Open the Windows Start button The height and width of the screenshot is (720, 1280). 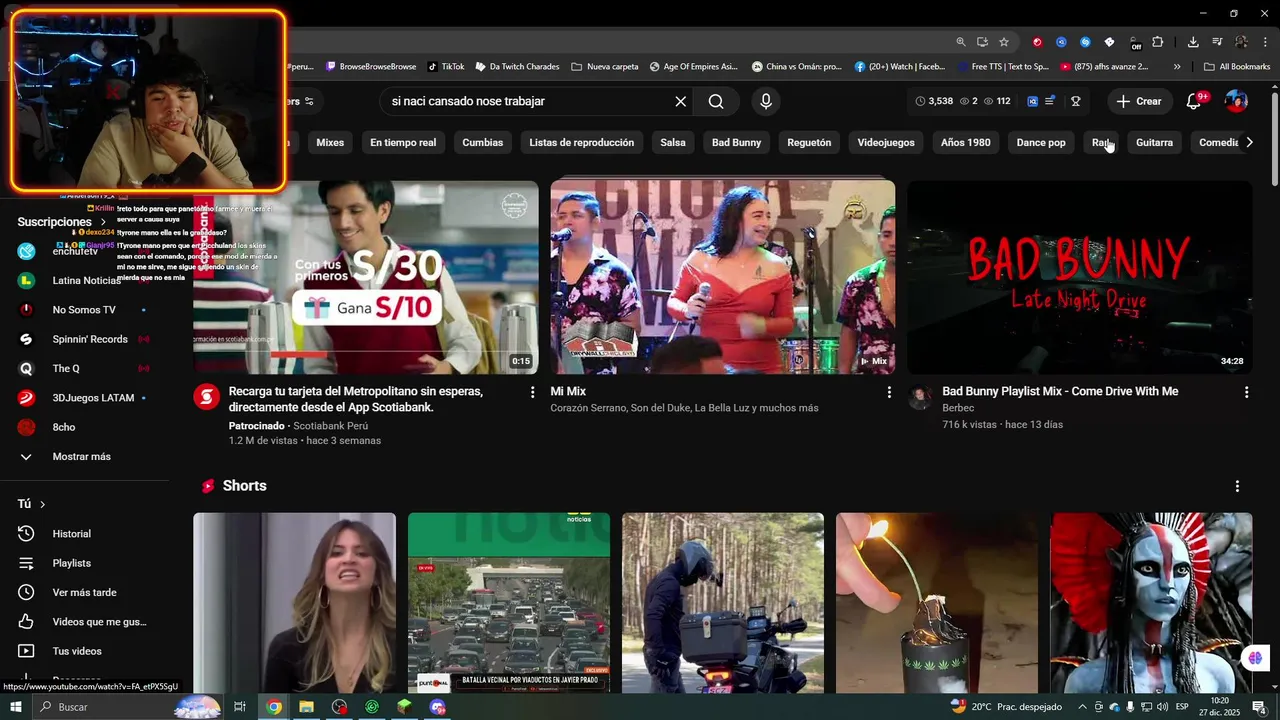15,707
